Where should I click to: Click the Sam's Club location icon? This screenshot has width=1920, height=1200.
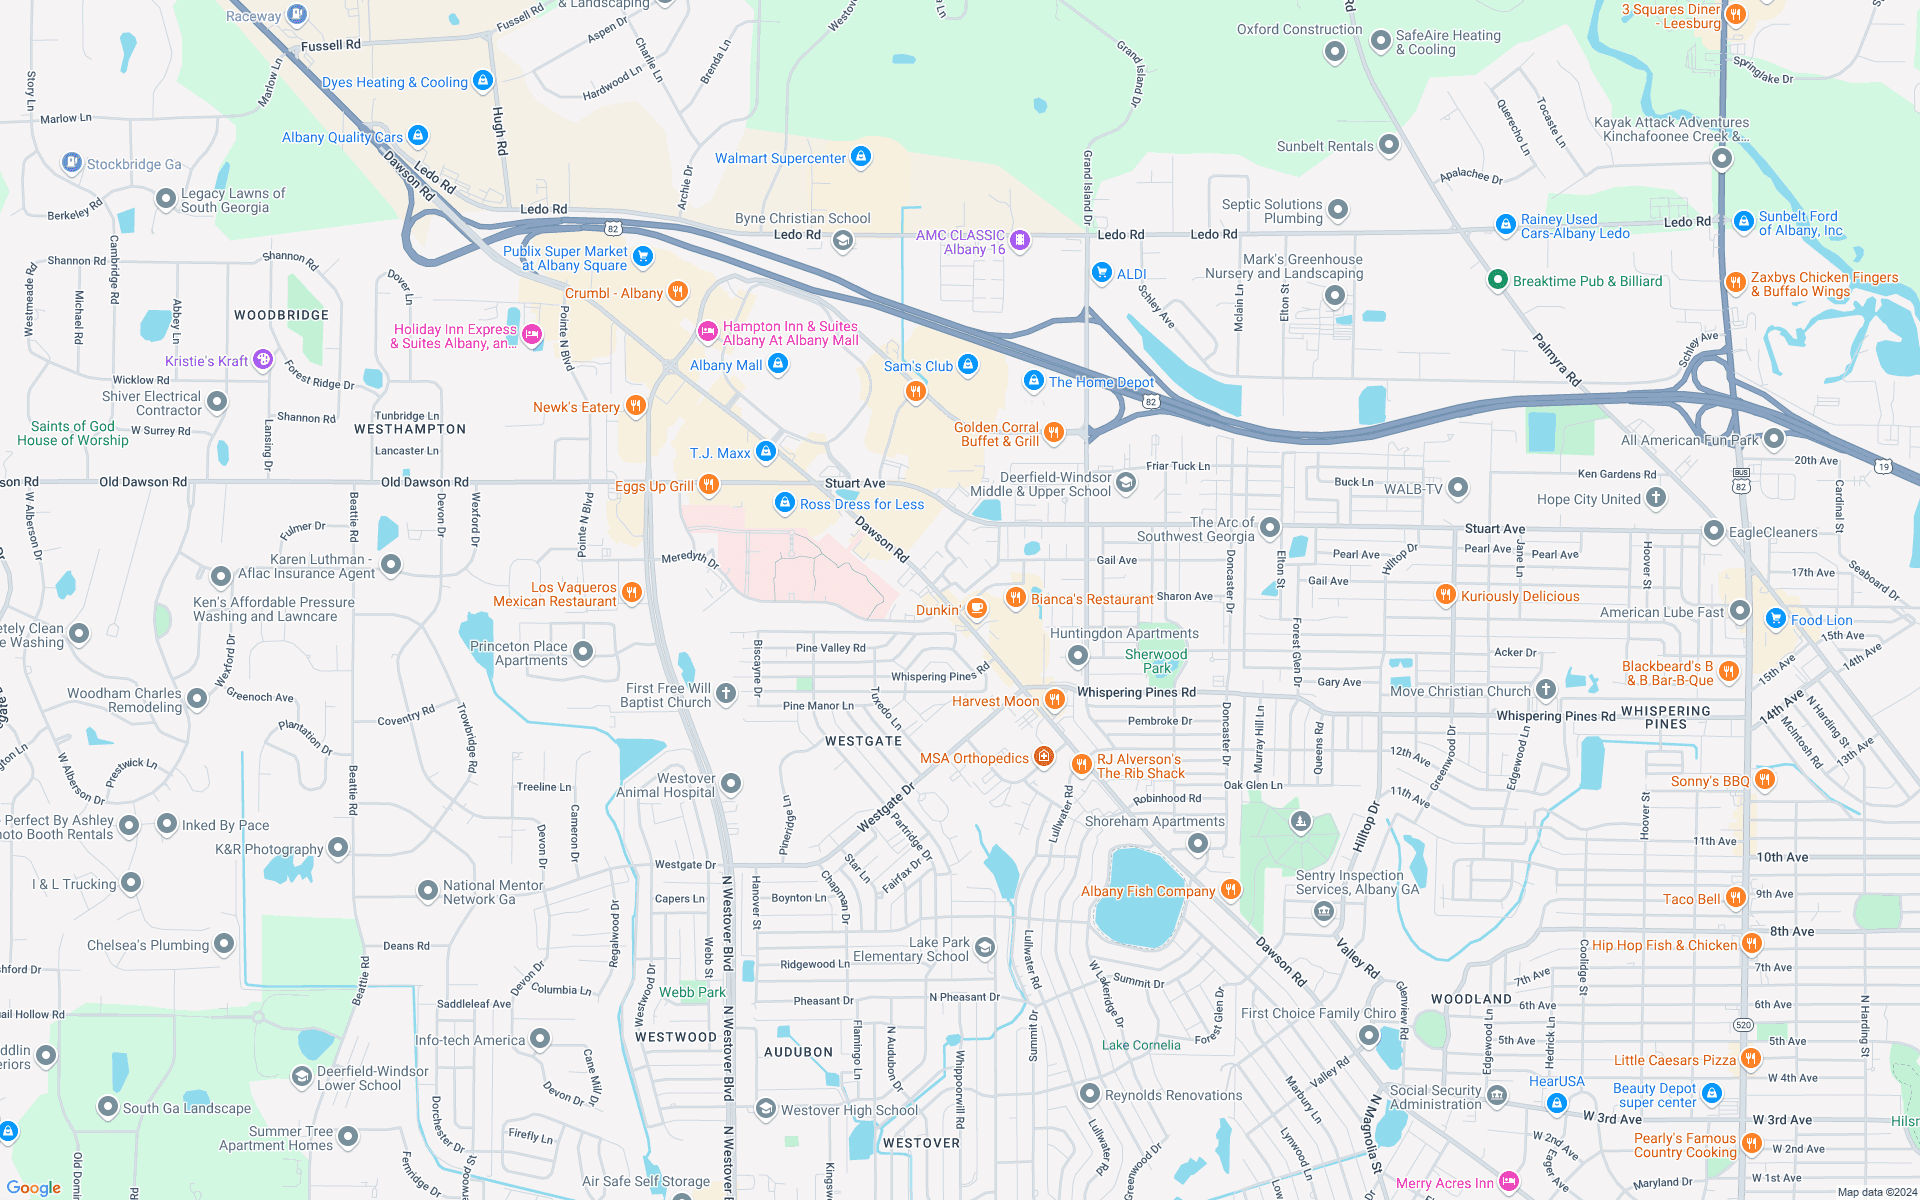click(969, 365)
